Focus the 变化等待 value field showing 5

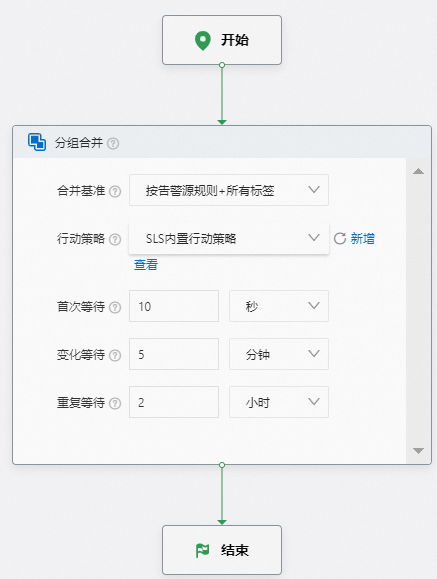174,354
